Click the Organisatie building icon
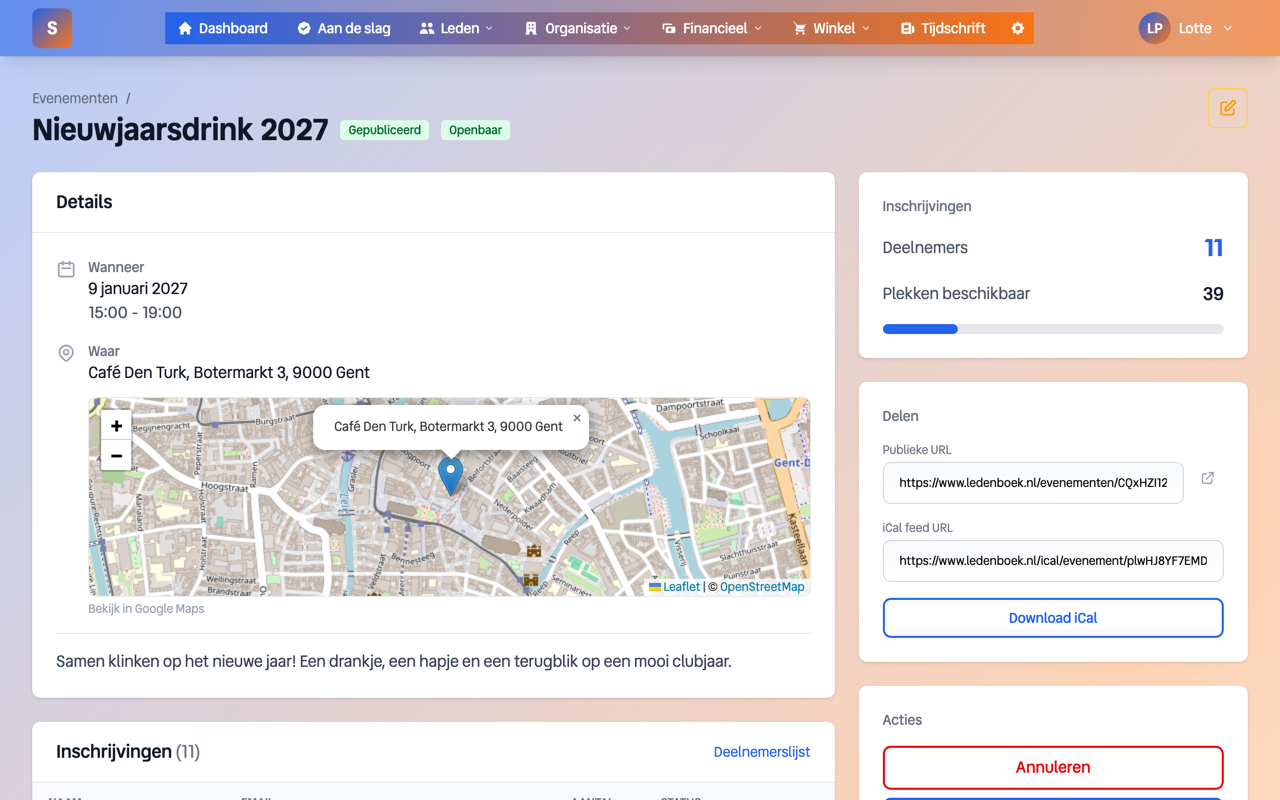 (x=531, y=28)
